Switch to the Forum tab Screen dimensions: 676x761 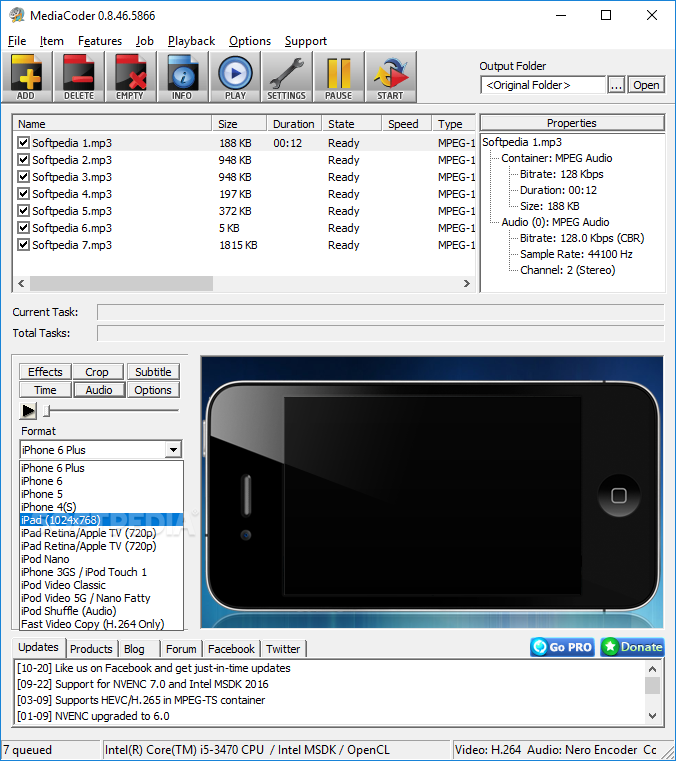181,649
